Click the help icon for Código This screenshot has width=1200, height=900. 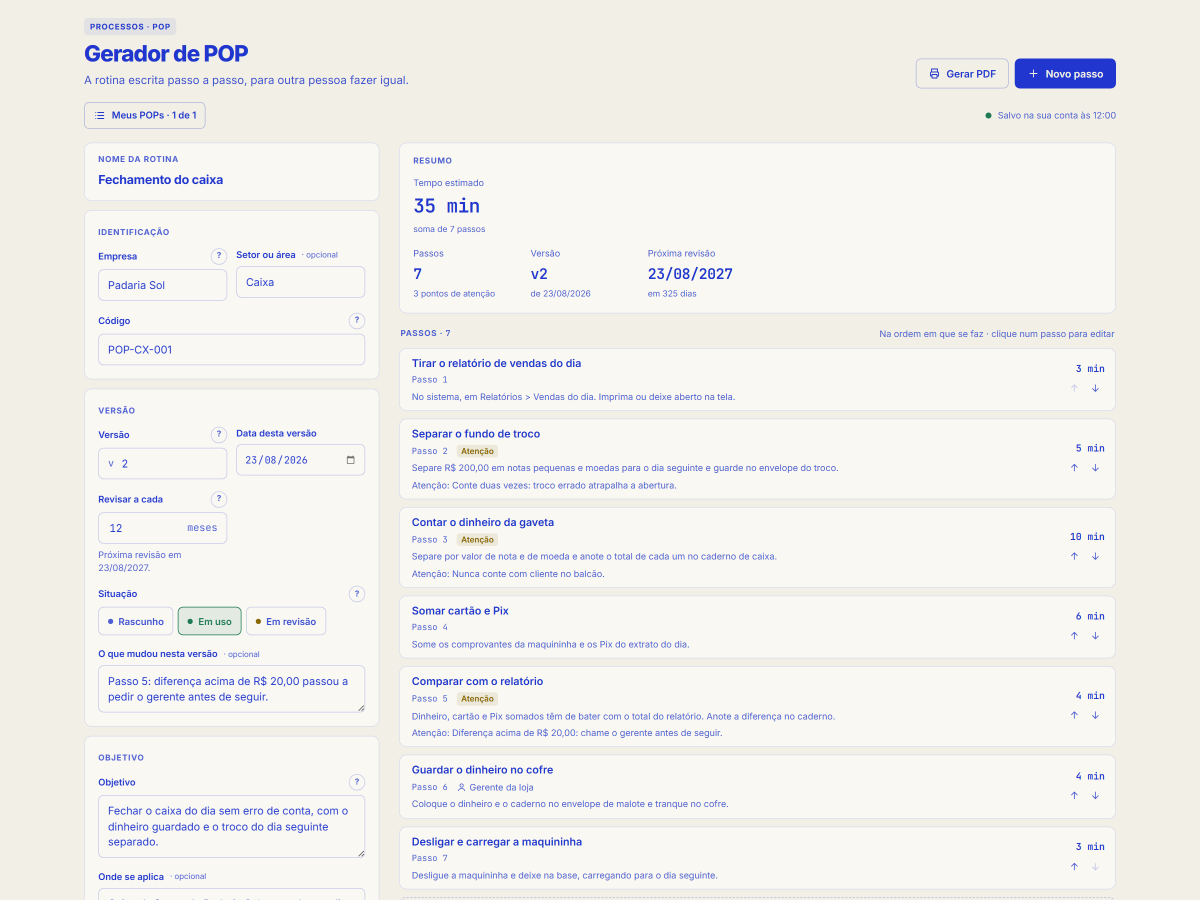(357, 321)
